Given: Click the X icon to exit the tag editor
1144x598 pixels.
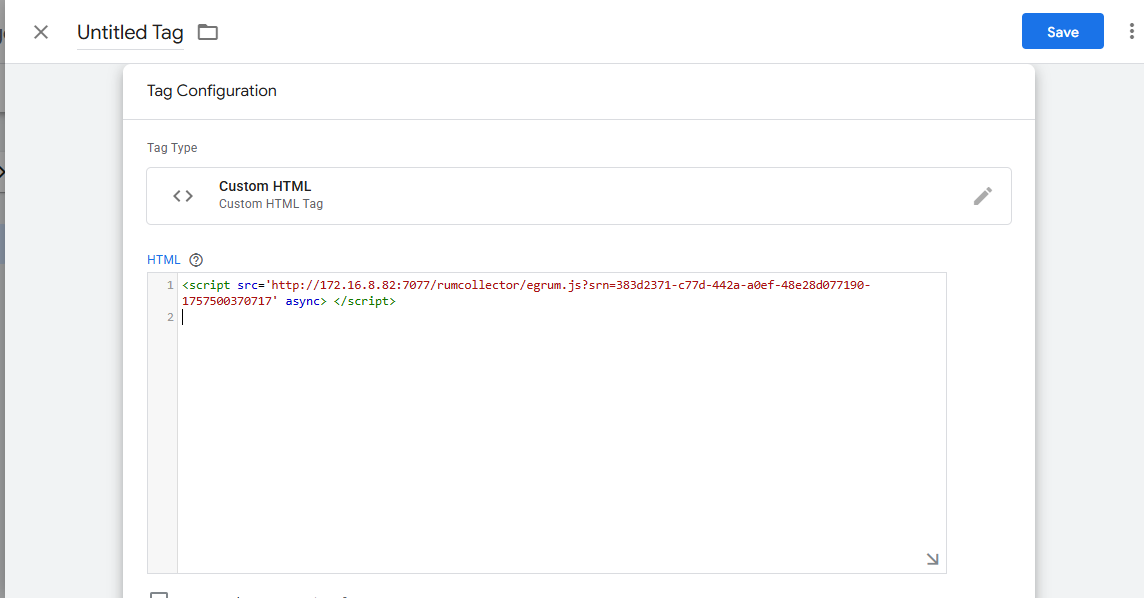Looking at the screenshot, I should 40,31.
